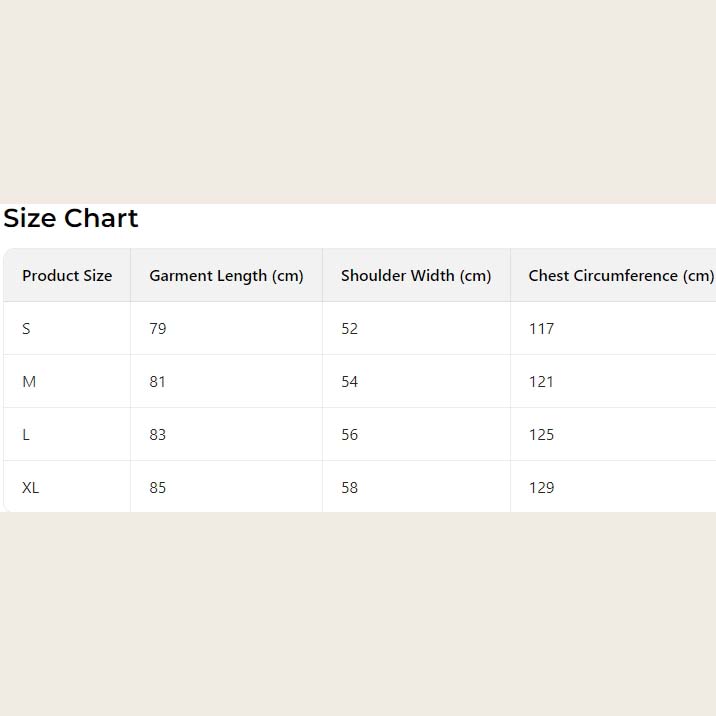Select the S size cell

pos(26,329)
